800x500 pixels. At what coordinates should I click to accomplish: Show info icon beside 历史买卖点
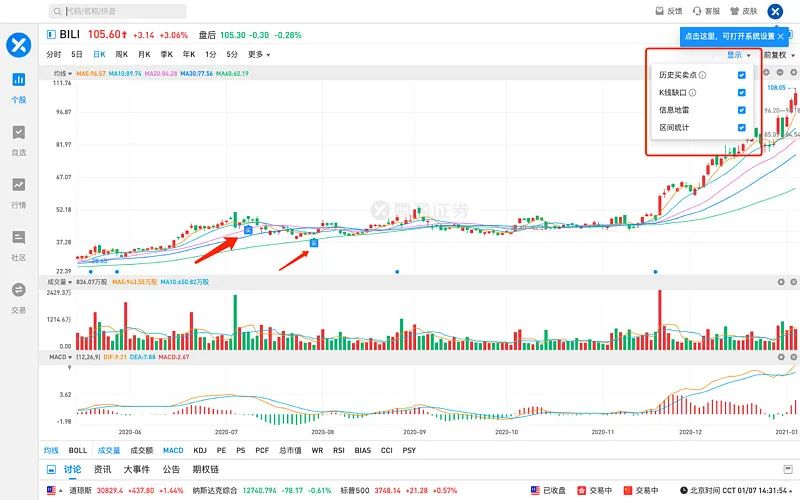[703, 75]
